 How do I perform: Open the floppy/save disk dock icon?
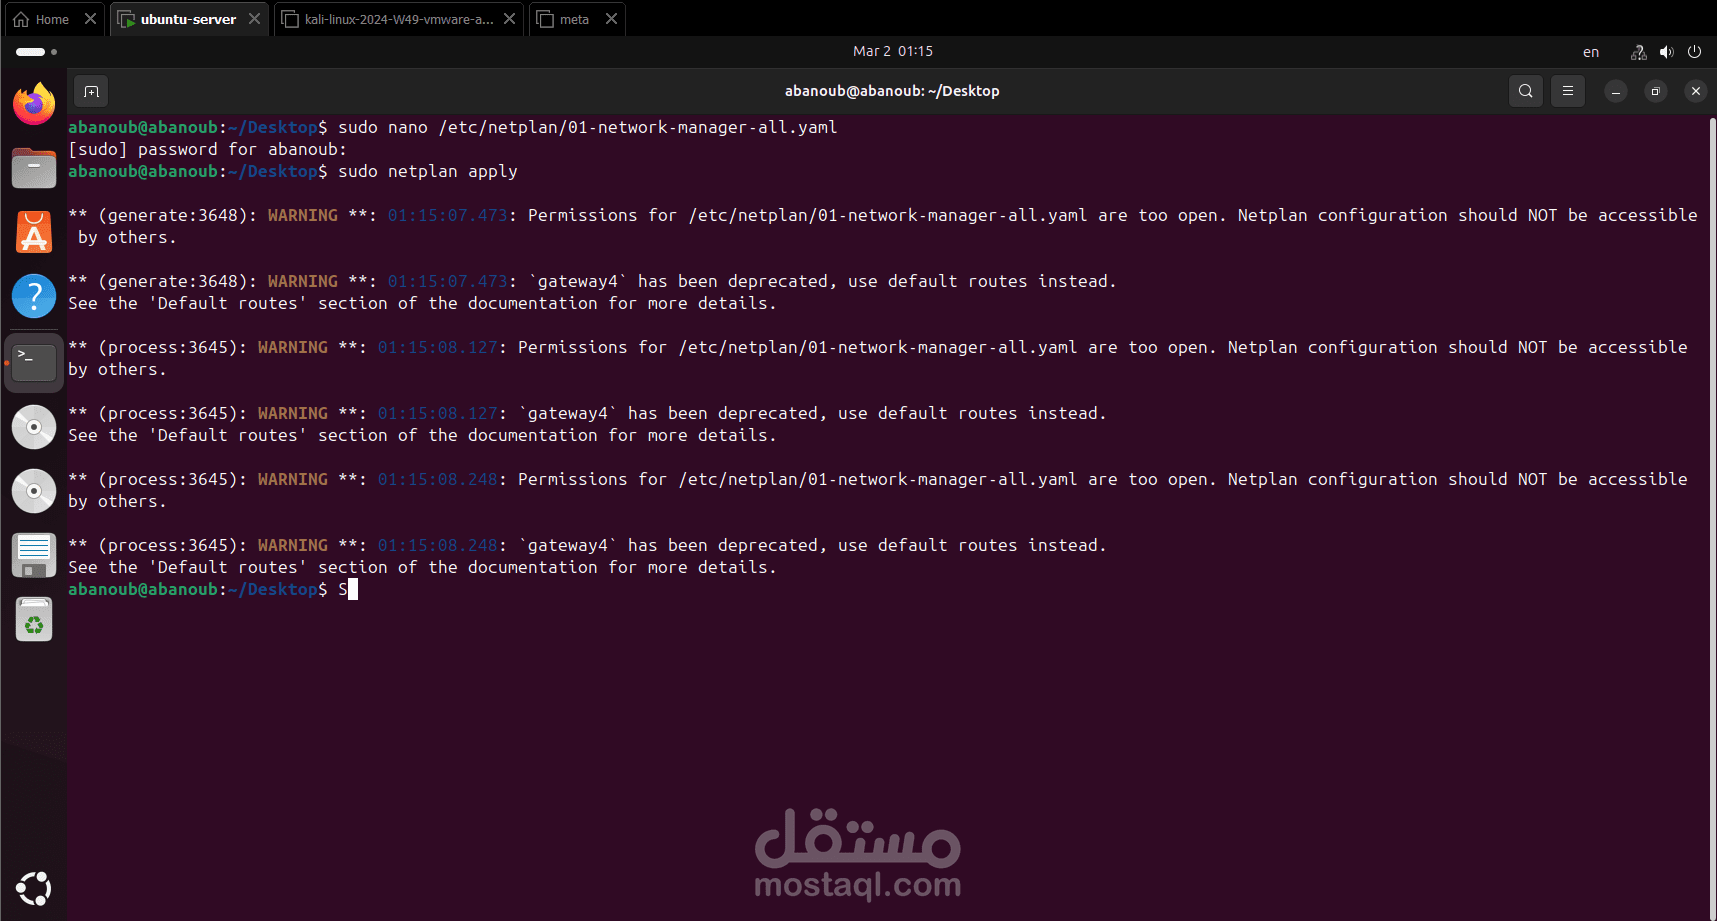coord(34,555)
